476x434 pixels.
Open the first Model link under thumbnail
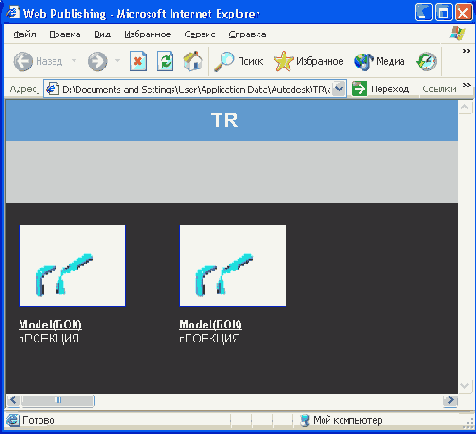(51, 324)
